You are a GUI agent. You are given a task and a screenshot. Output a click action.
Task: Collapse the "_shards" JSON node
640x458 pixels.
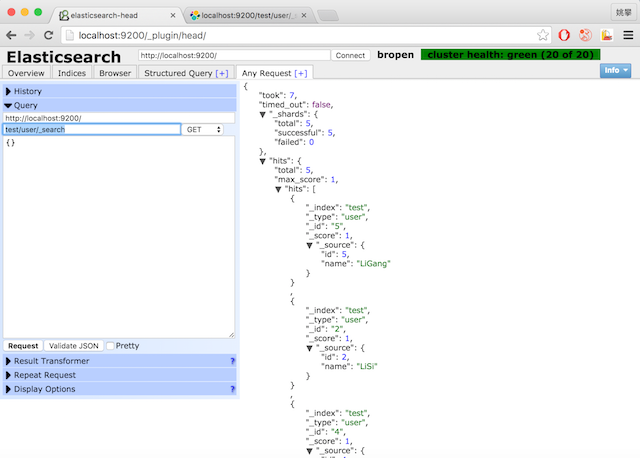[263, 115]
